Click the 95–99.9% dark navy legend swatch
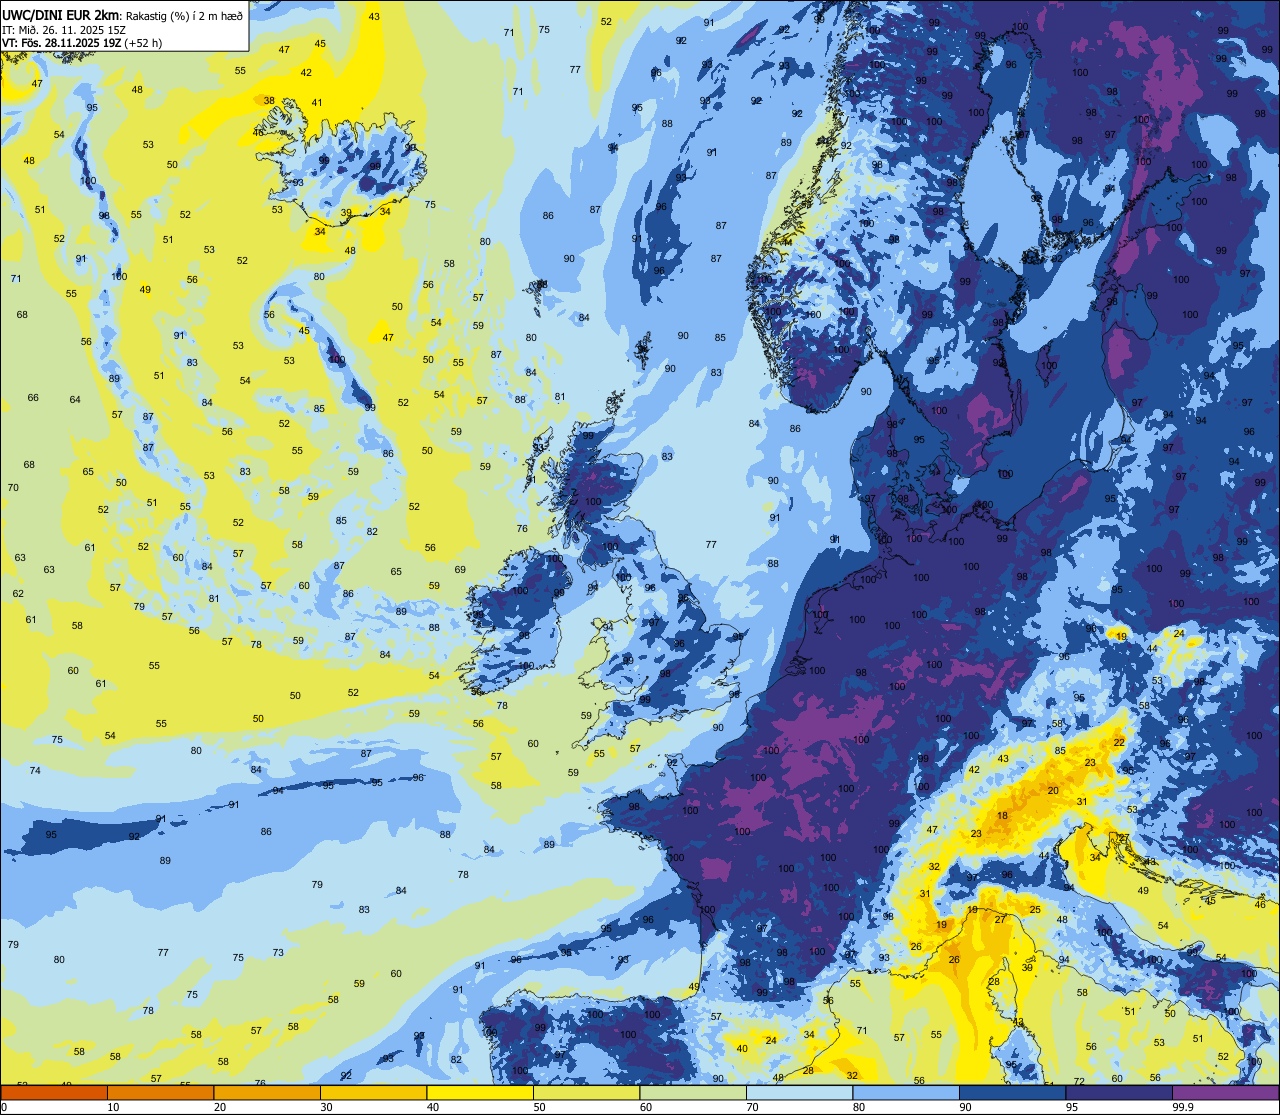Viewport: 1280px width, 1115px height. [x=1119, y=1092]
